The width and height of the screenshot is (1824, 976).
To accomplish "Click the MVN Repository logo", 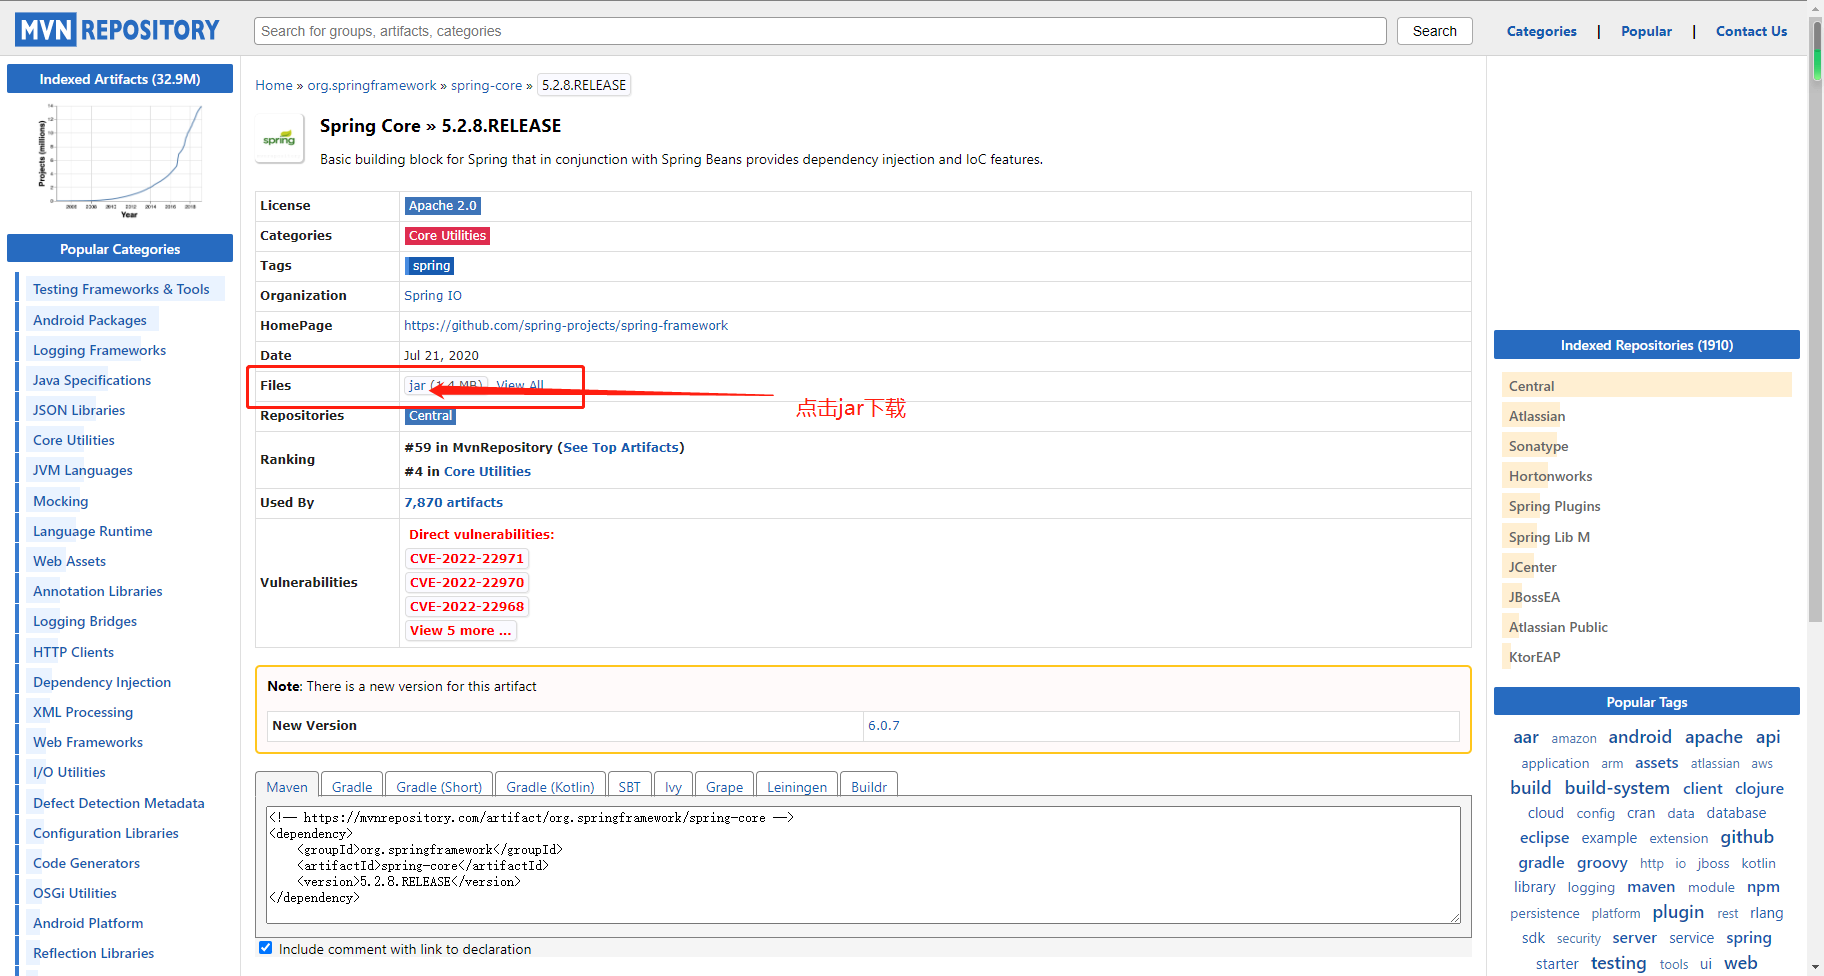I will coord(117,30).
